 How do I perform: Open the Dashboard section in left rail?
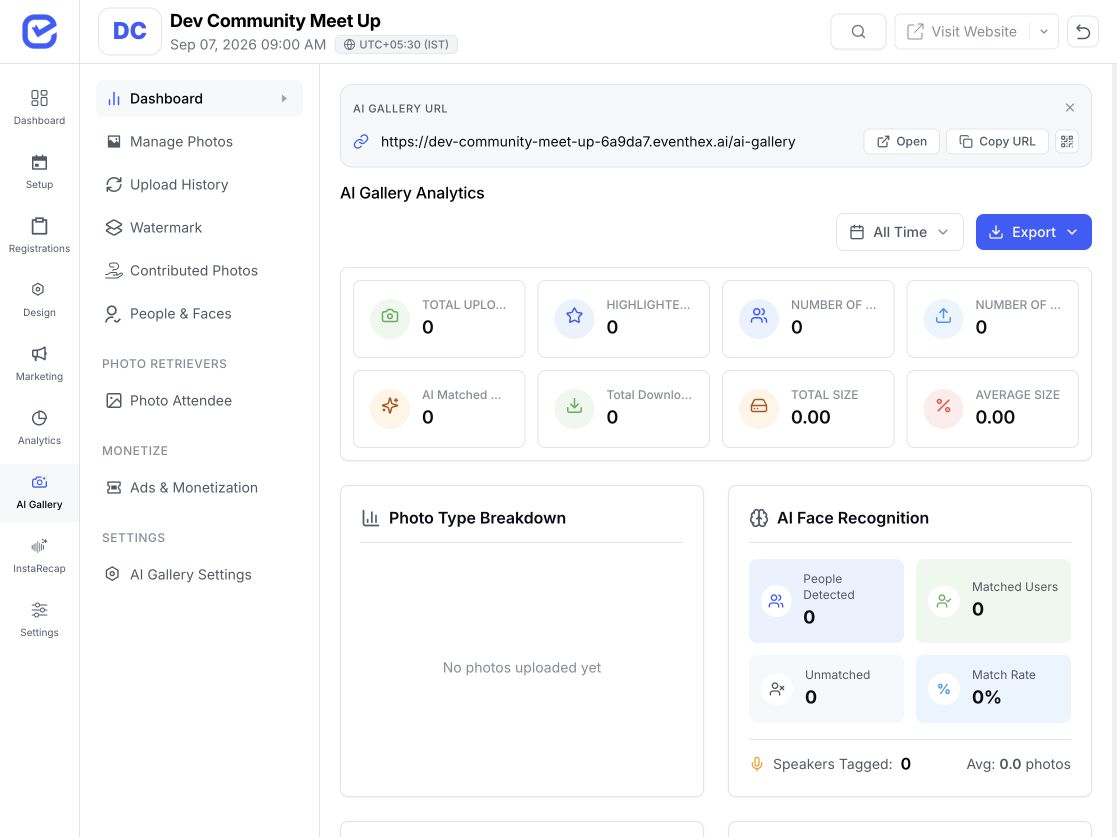pos(39,108)
